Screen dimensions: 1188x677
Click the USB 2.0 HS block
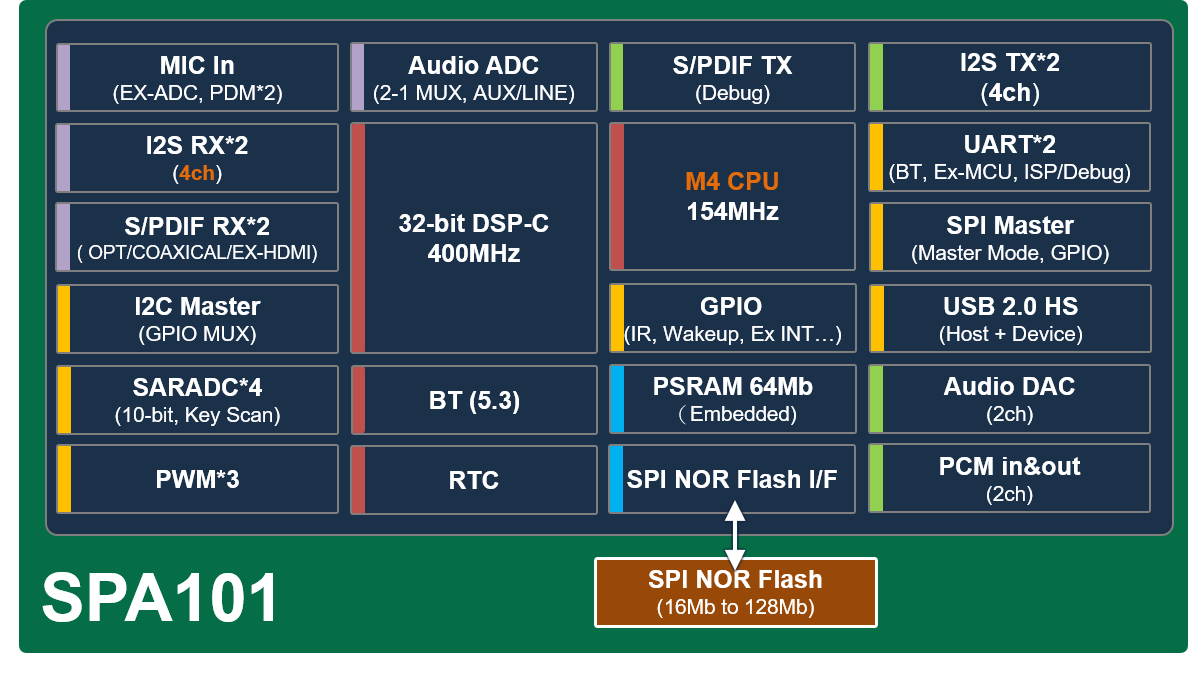[x=1009, y=318]
